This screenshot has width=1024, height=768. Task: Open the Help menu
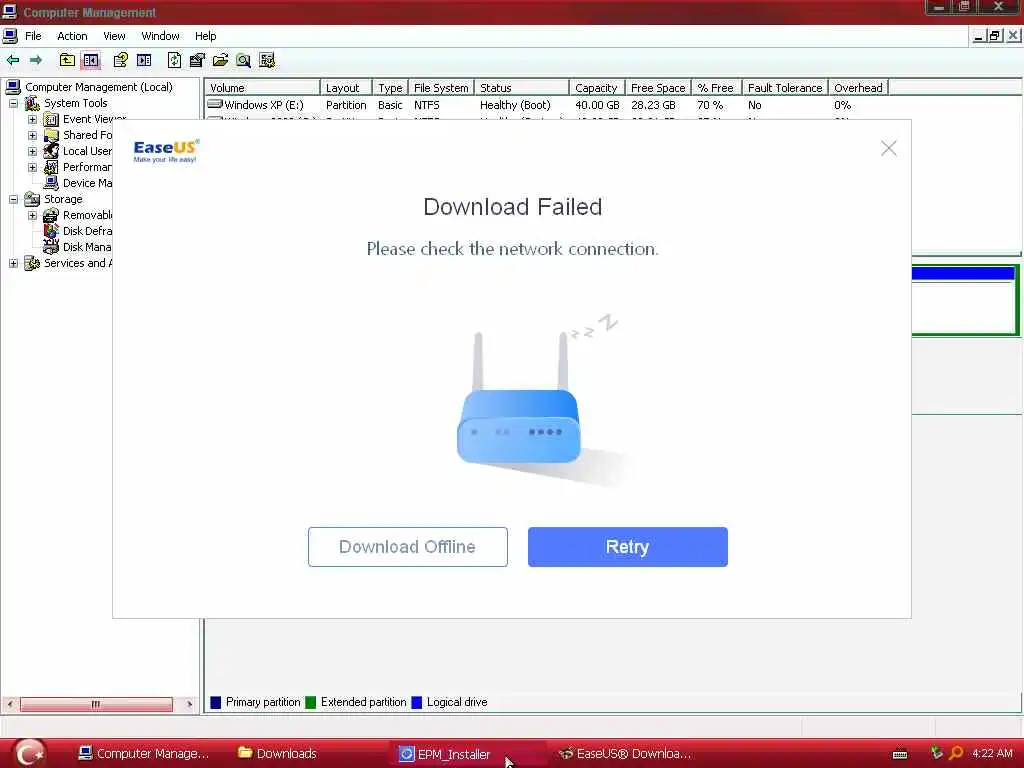(x=205, y=36)
